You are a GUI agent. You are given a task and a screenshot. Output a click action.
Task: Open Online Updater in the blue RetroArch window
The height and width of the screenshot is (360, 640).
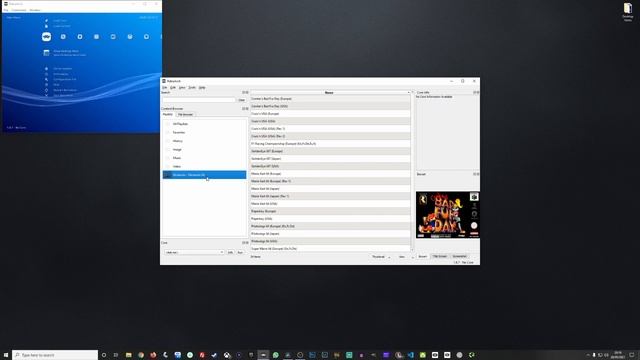point(62,69)
